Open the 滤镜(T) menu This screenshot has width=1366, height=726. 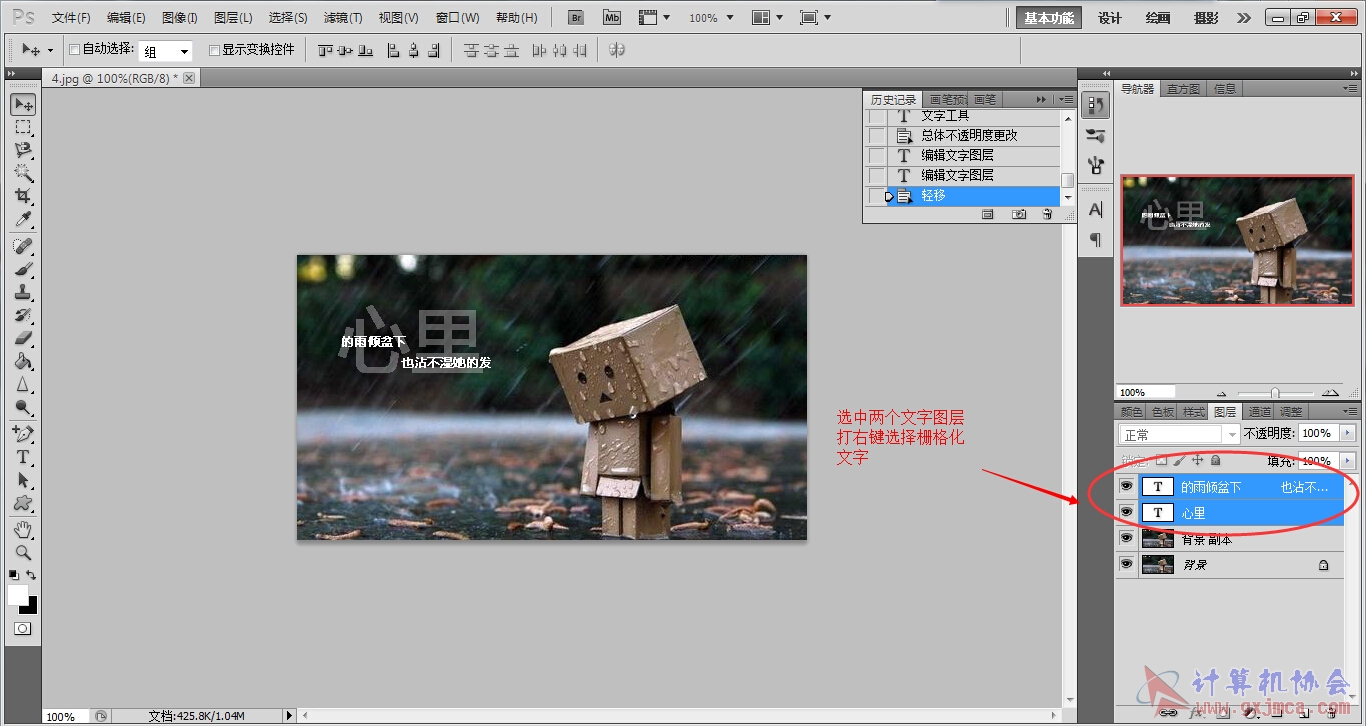(x=343, y=18)
